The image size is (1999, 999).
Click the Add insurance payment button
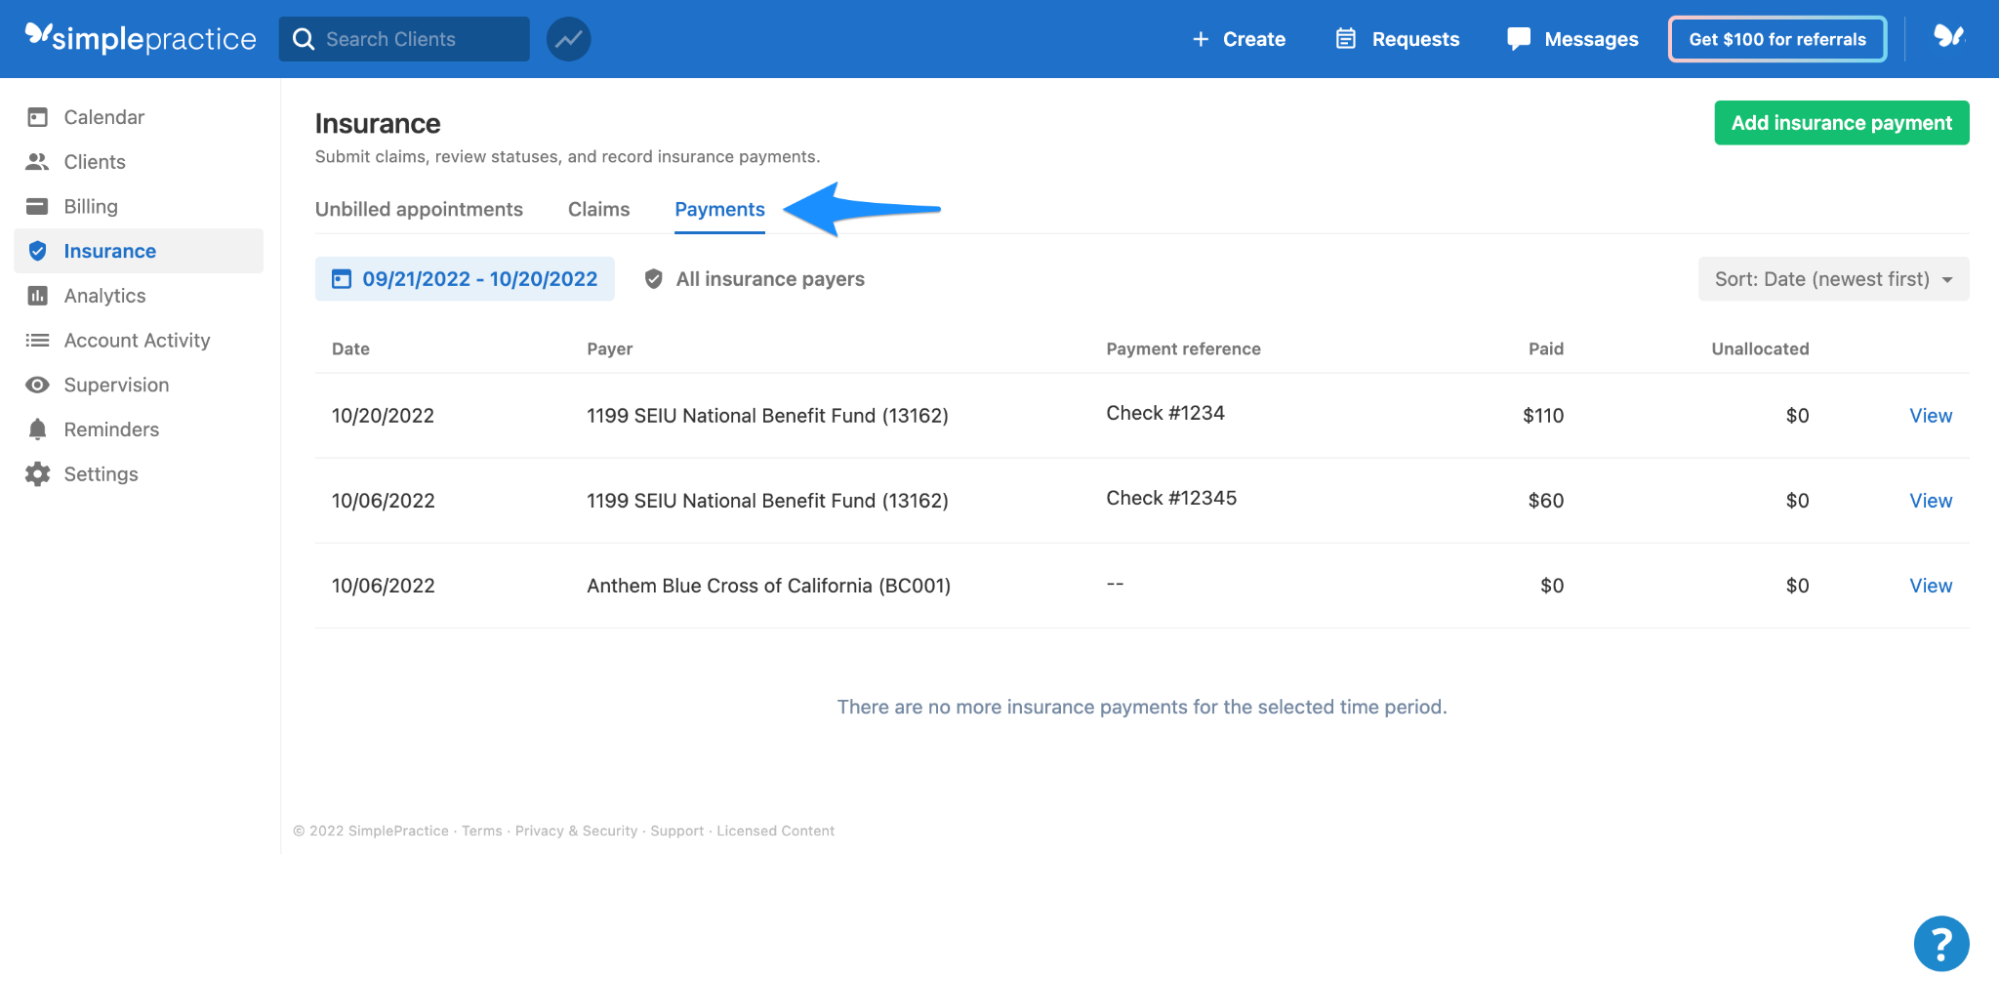[x=1841, y=122]
